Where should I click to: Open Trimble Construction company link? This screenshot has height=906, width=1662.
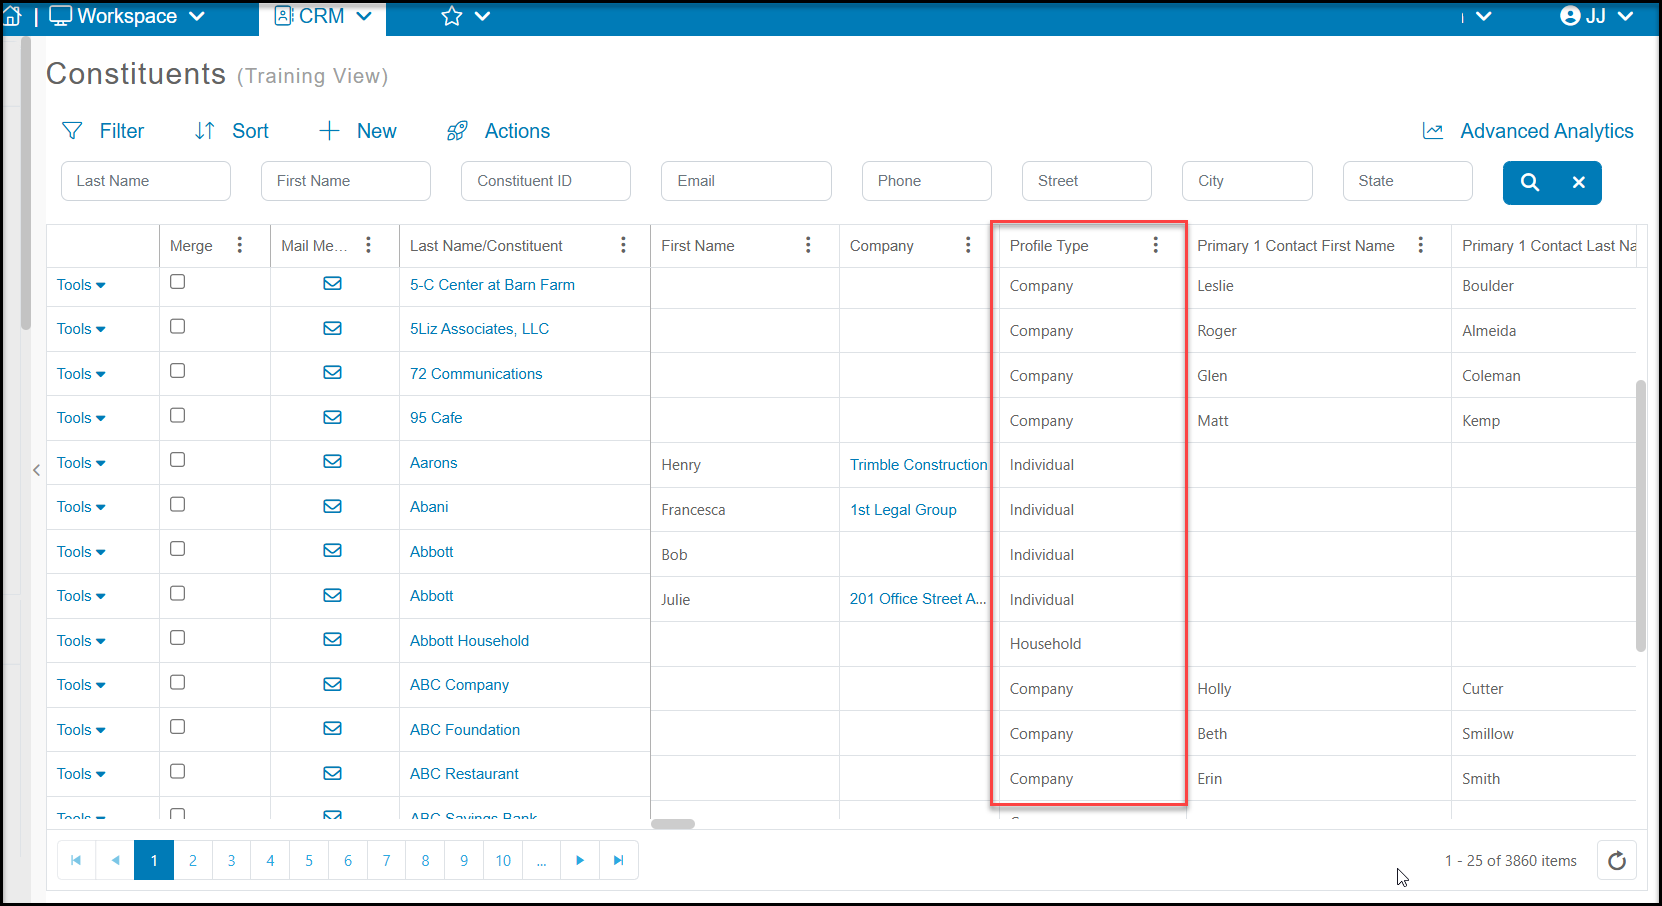coord(918,465)
